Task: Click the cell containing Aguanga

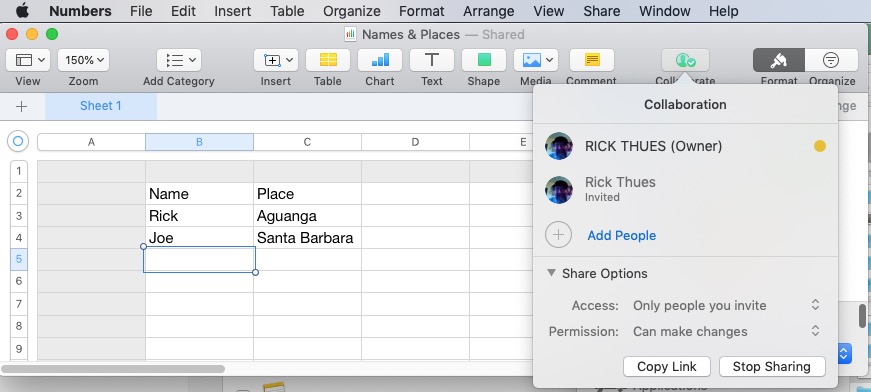Action: (307, 215)
